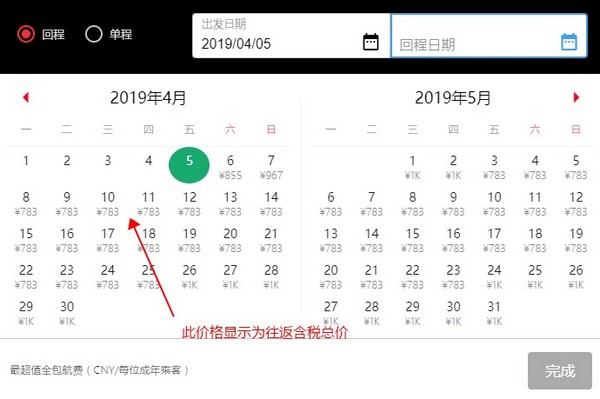Select the 单程 one-way radio button
This screenshot has height=399, width=600.
click(x=94, y=34)
